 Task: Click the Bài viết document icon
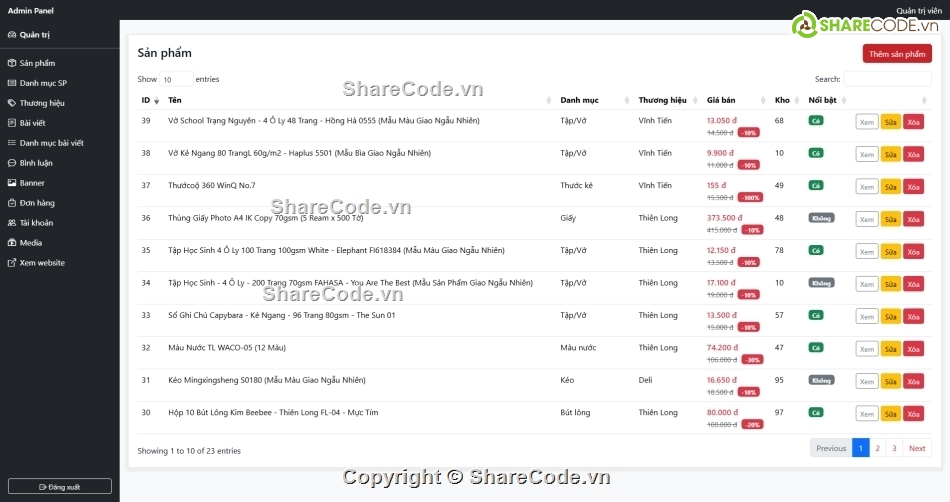pos(12,123)
